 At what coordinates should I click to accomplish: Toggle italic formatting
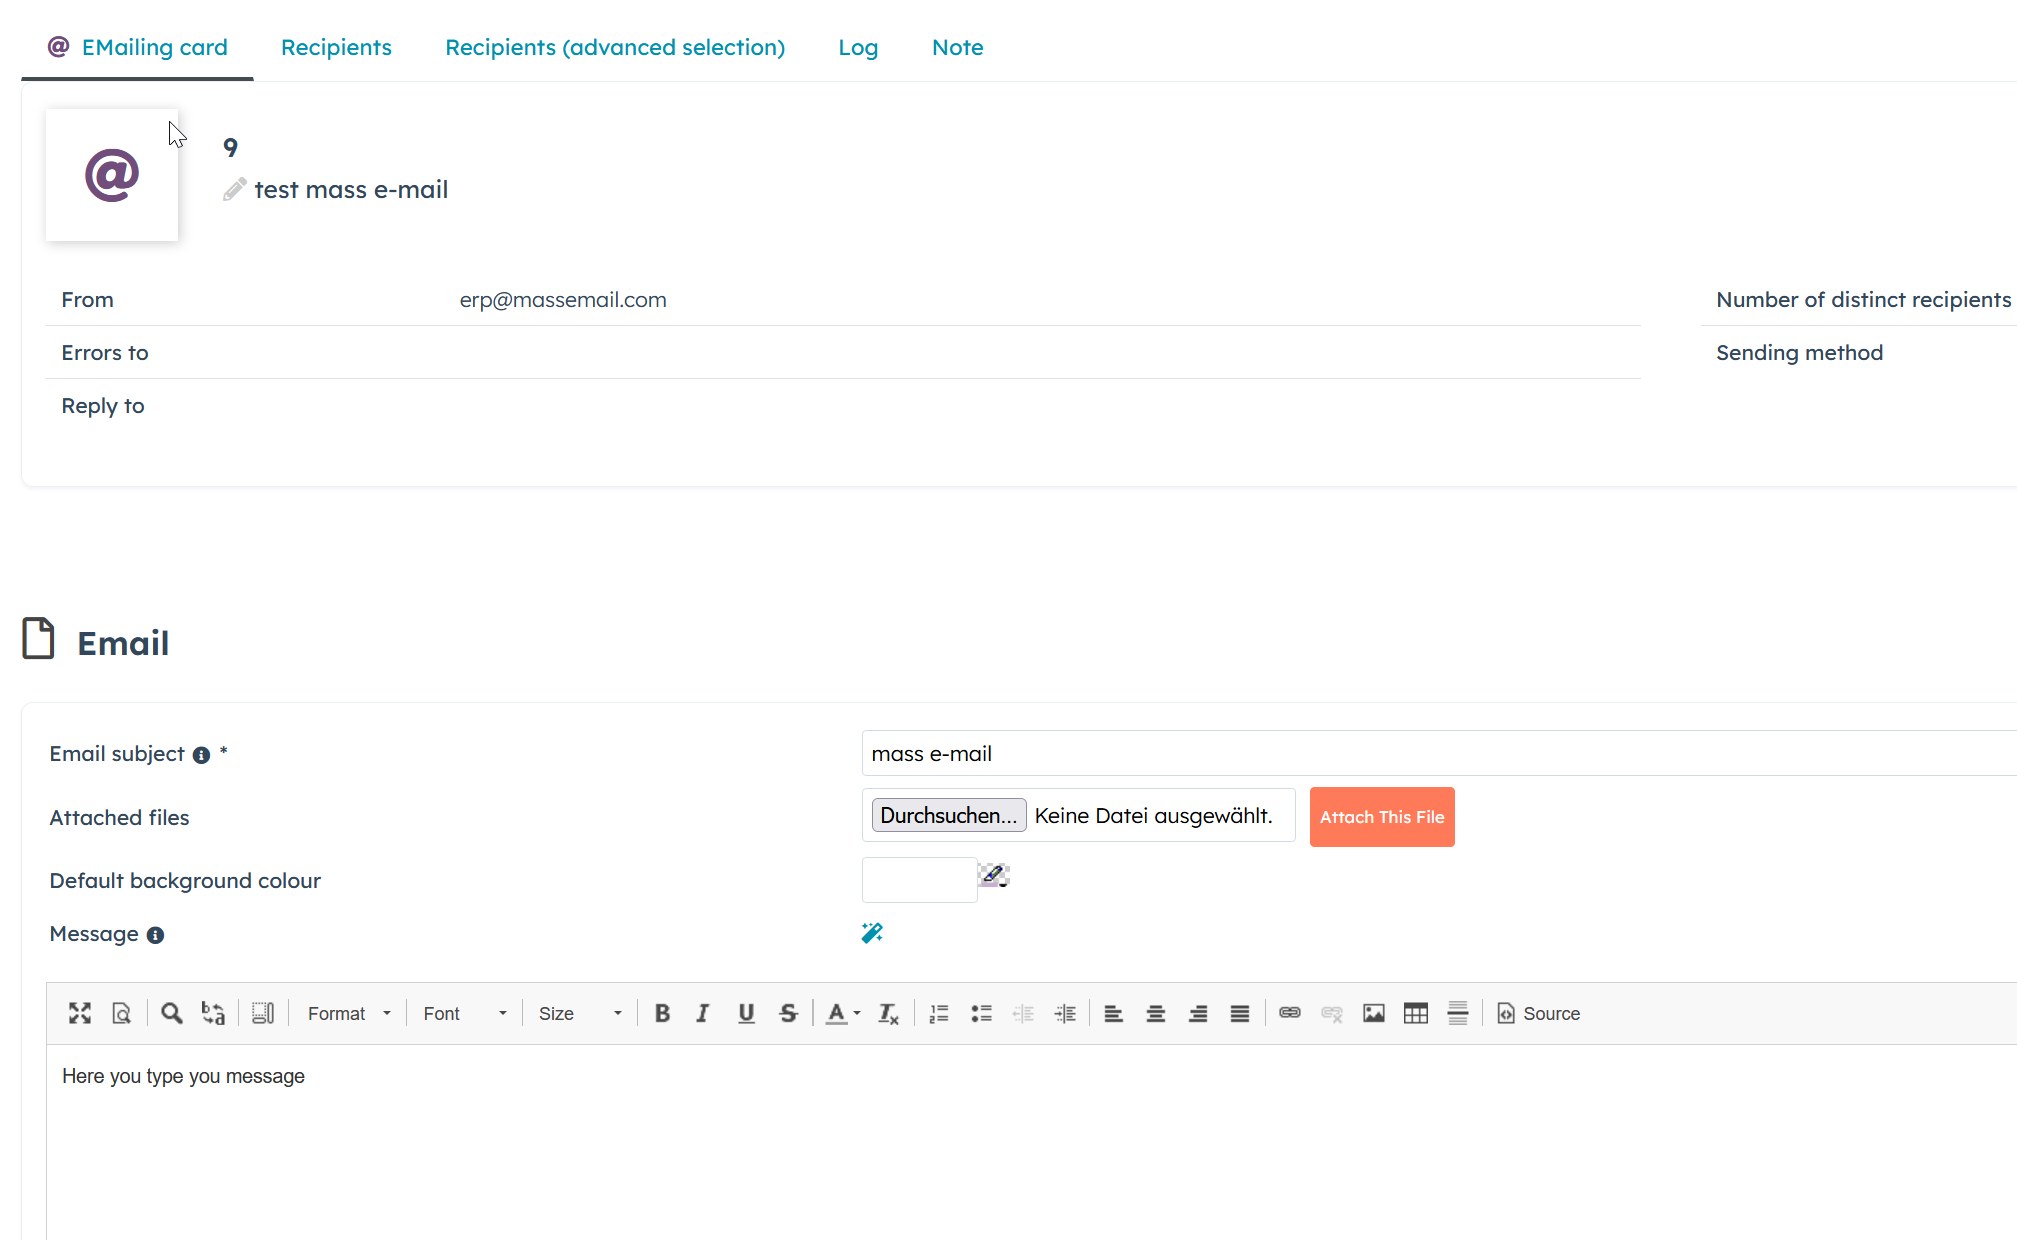pyautogui.click(x=703, y=1013)
